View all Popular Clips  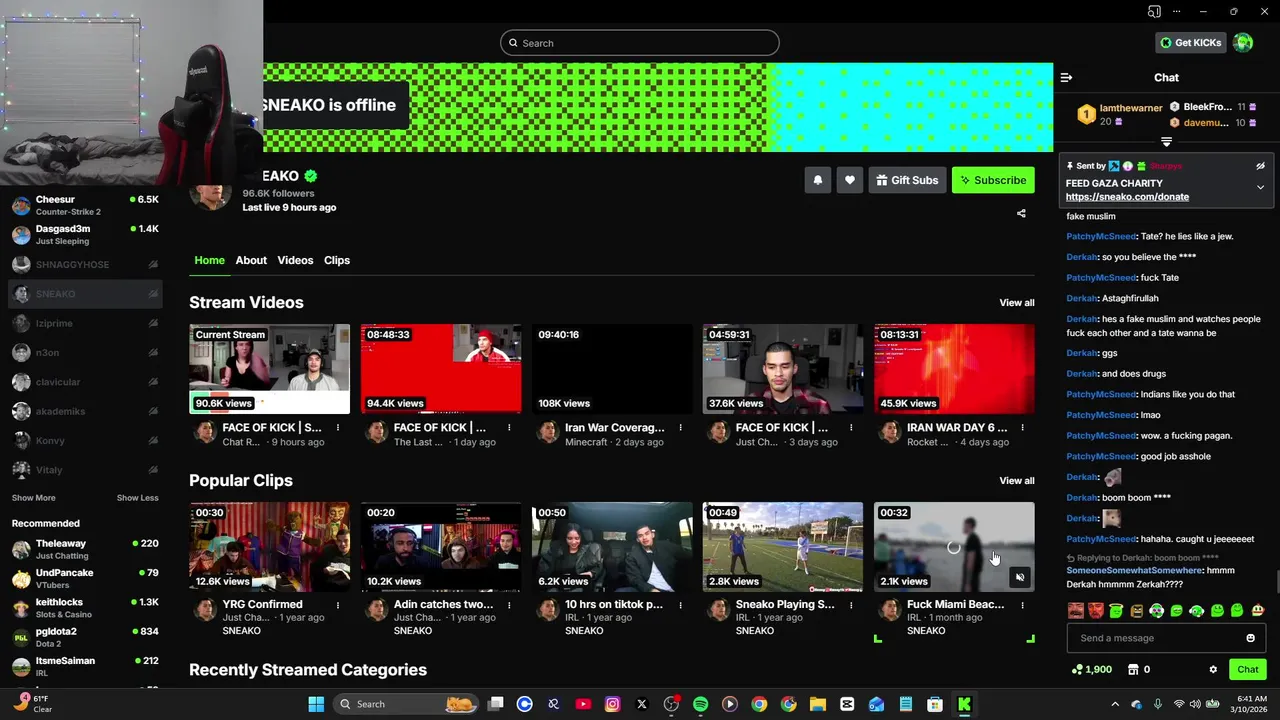1017,481
